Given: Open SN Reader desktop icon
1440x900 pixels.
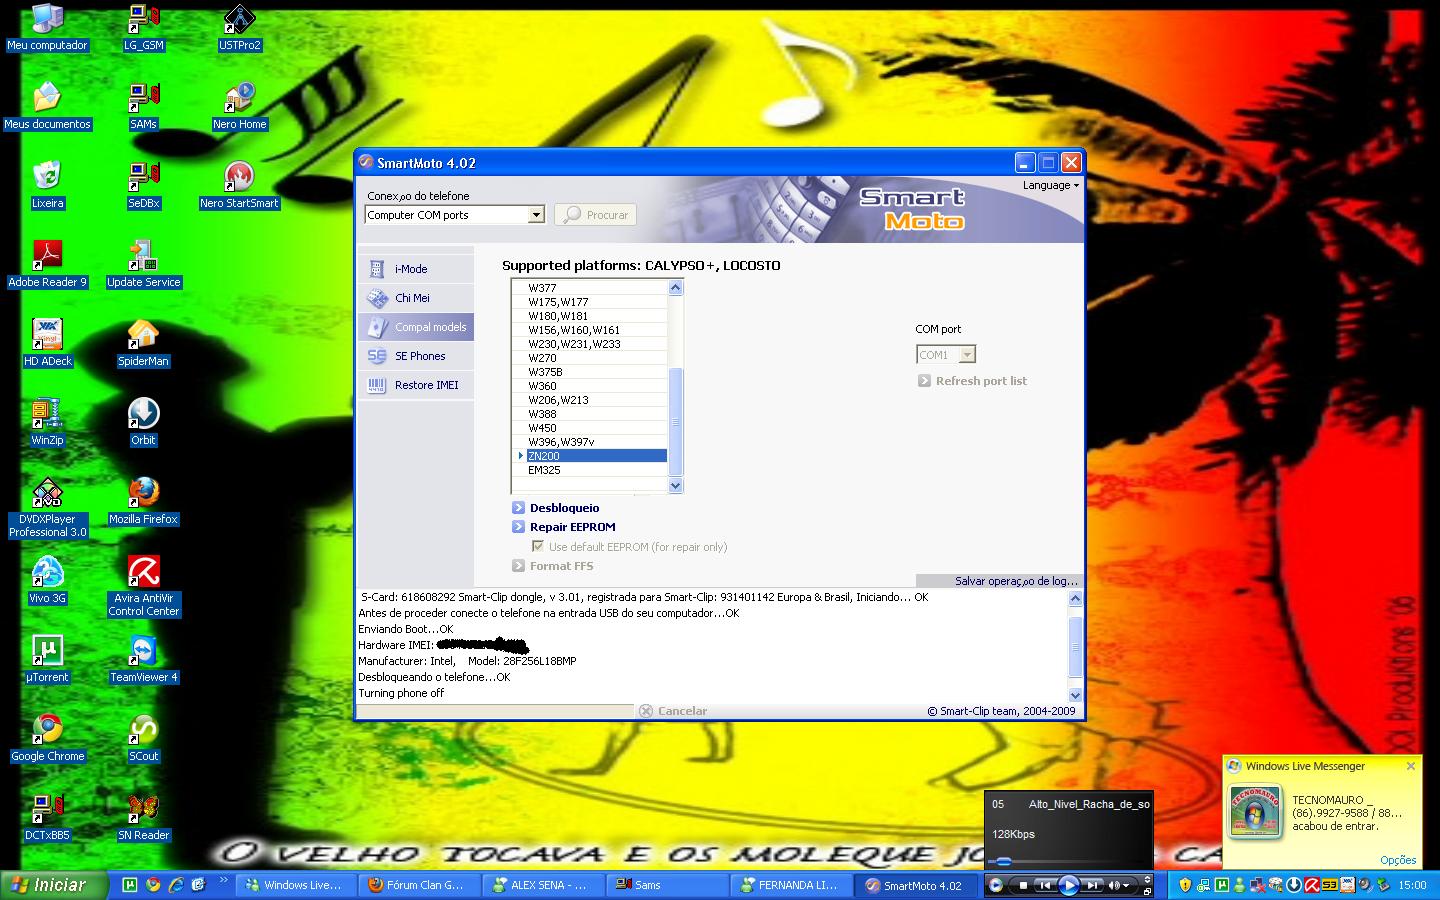Looking at the screenshot, I should point(144,818).
